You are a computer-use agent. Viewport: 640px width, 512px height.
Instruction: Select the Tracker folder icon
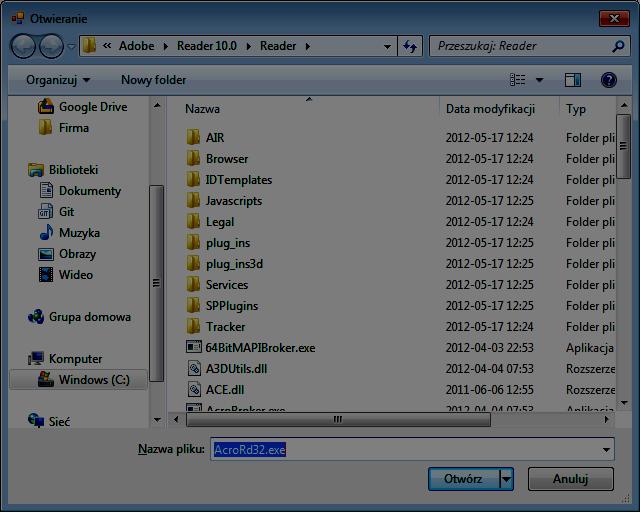193,327
